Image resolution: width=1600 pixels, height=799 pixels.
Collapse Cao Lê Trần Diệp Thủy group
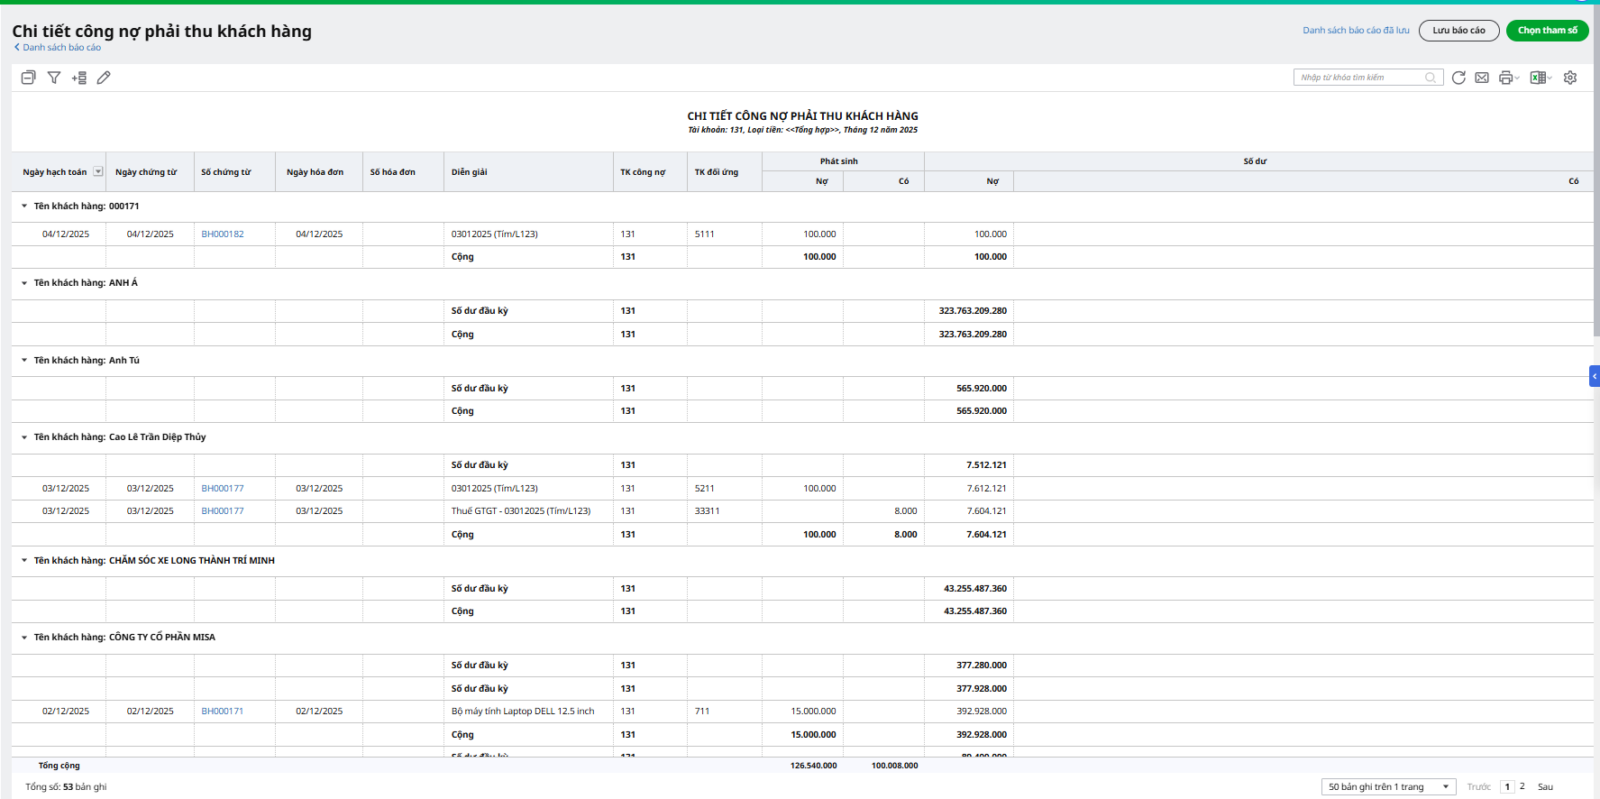tap(25, 437)
